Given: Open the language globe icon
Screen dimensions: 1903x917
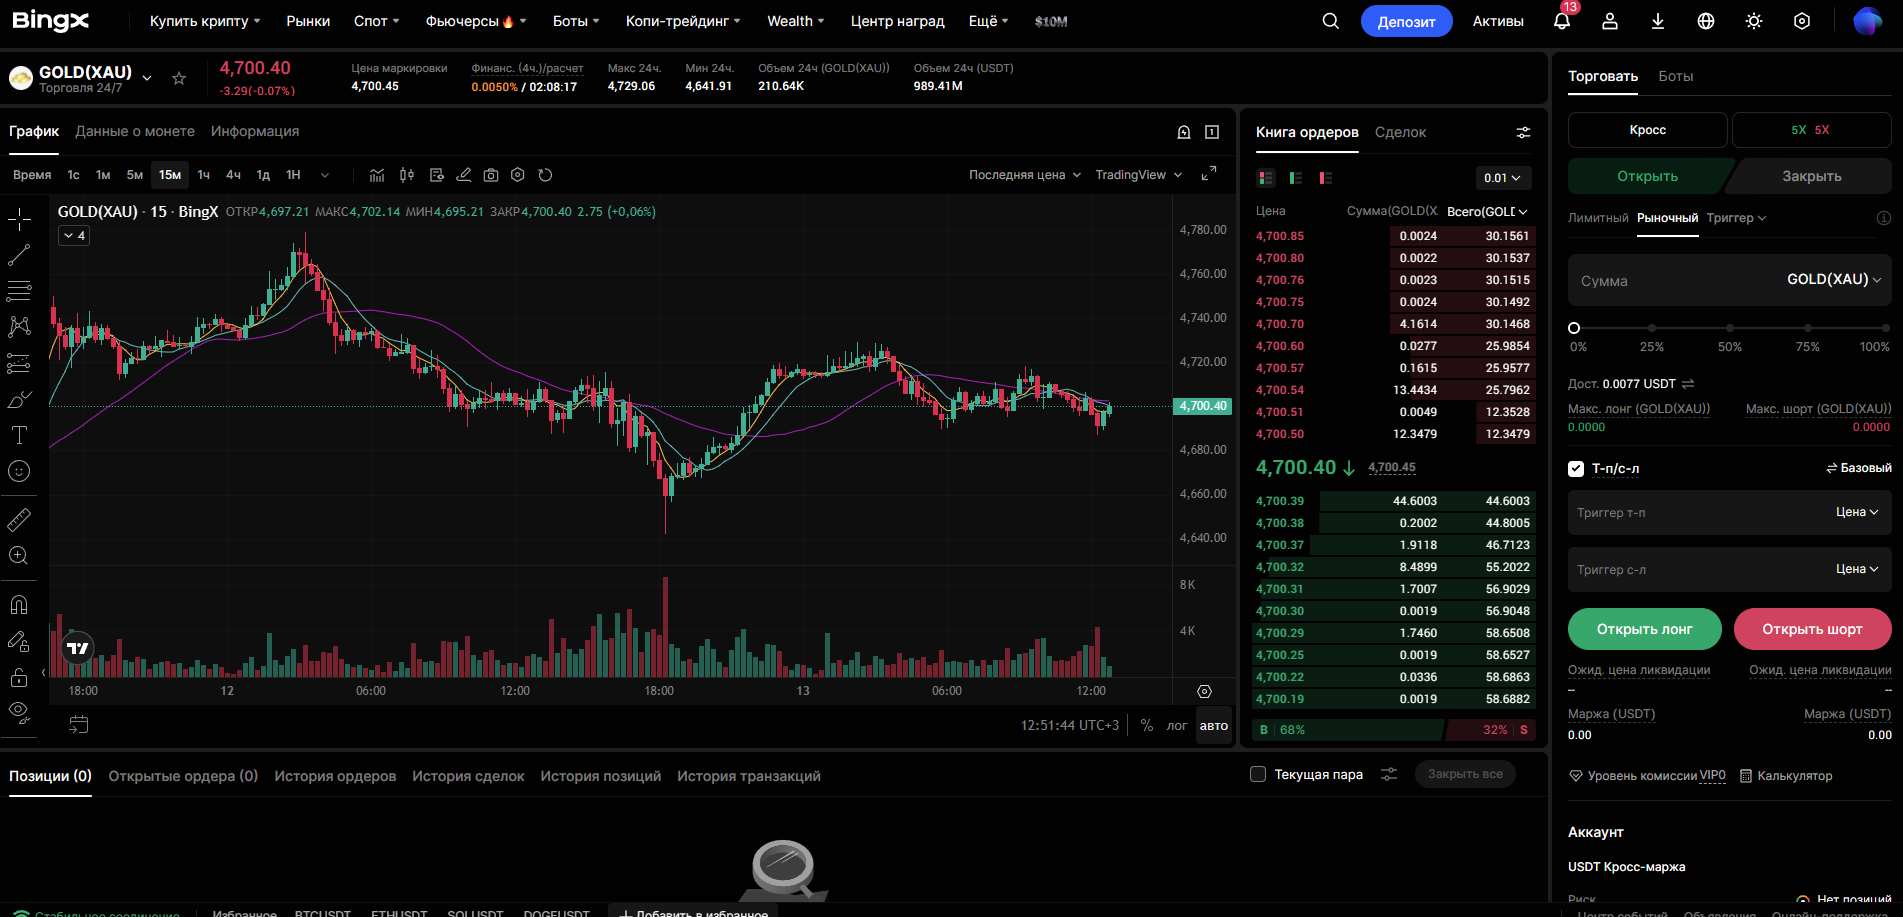Looking at the screenshot, I should pyautogui.click(x=1706, y=21).
